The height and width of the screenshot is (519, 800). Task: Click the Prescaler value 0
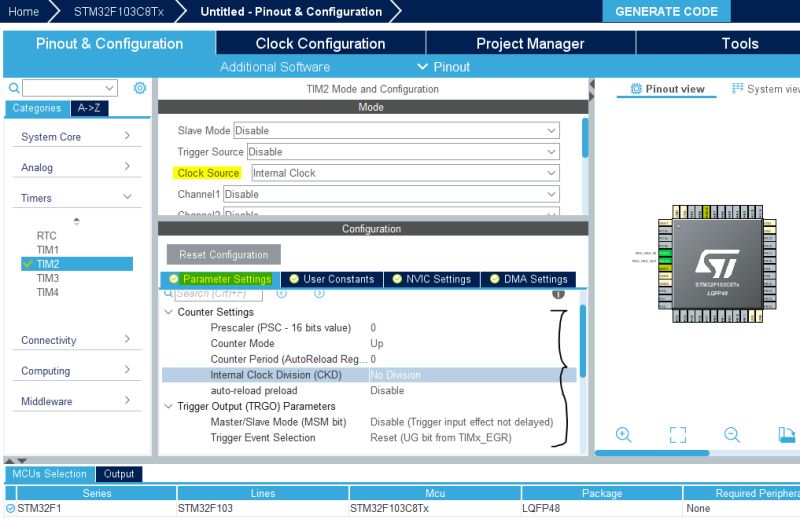[x=373, y=328]
